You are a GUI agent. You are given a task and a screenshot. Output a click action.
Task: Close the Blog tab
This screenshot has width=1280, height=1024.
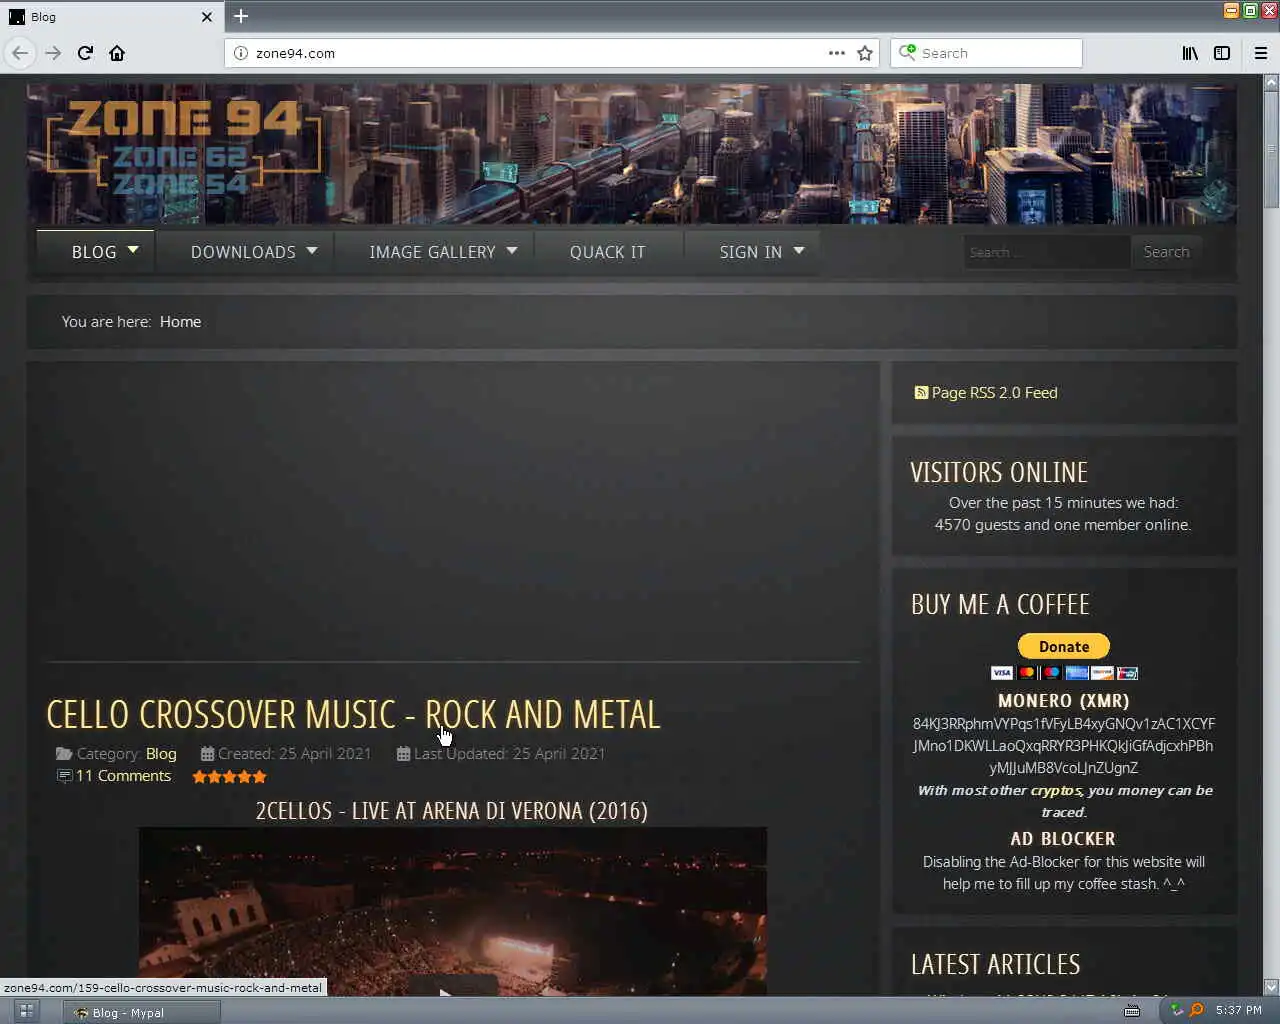click(x=207, y=17)
